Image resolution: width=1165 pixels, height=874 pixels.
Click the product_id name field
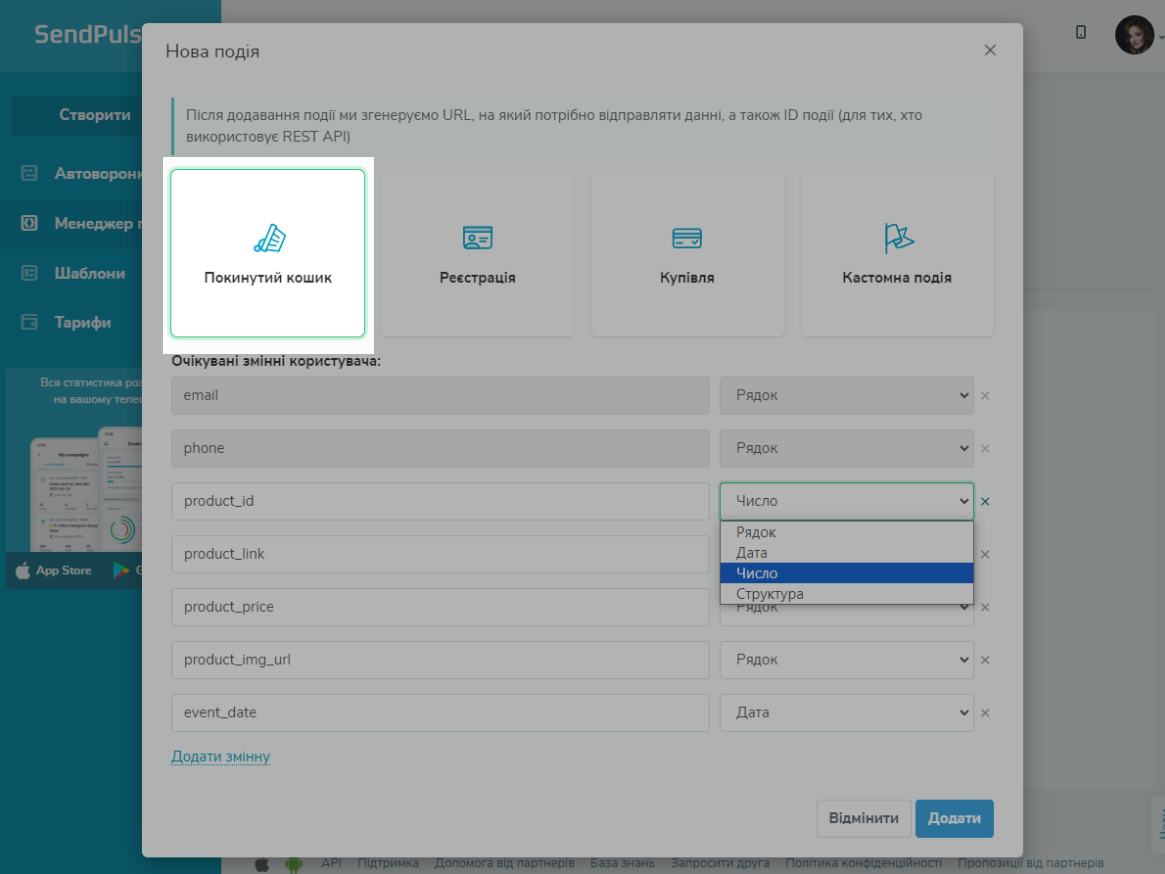coord(440,501)
